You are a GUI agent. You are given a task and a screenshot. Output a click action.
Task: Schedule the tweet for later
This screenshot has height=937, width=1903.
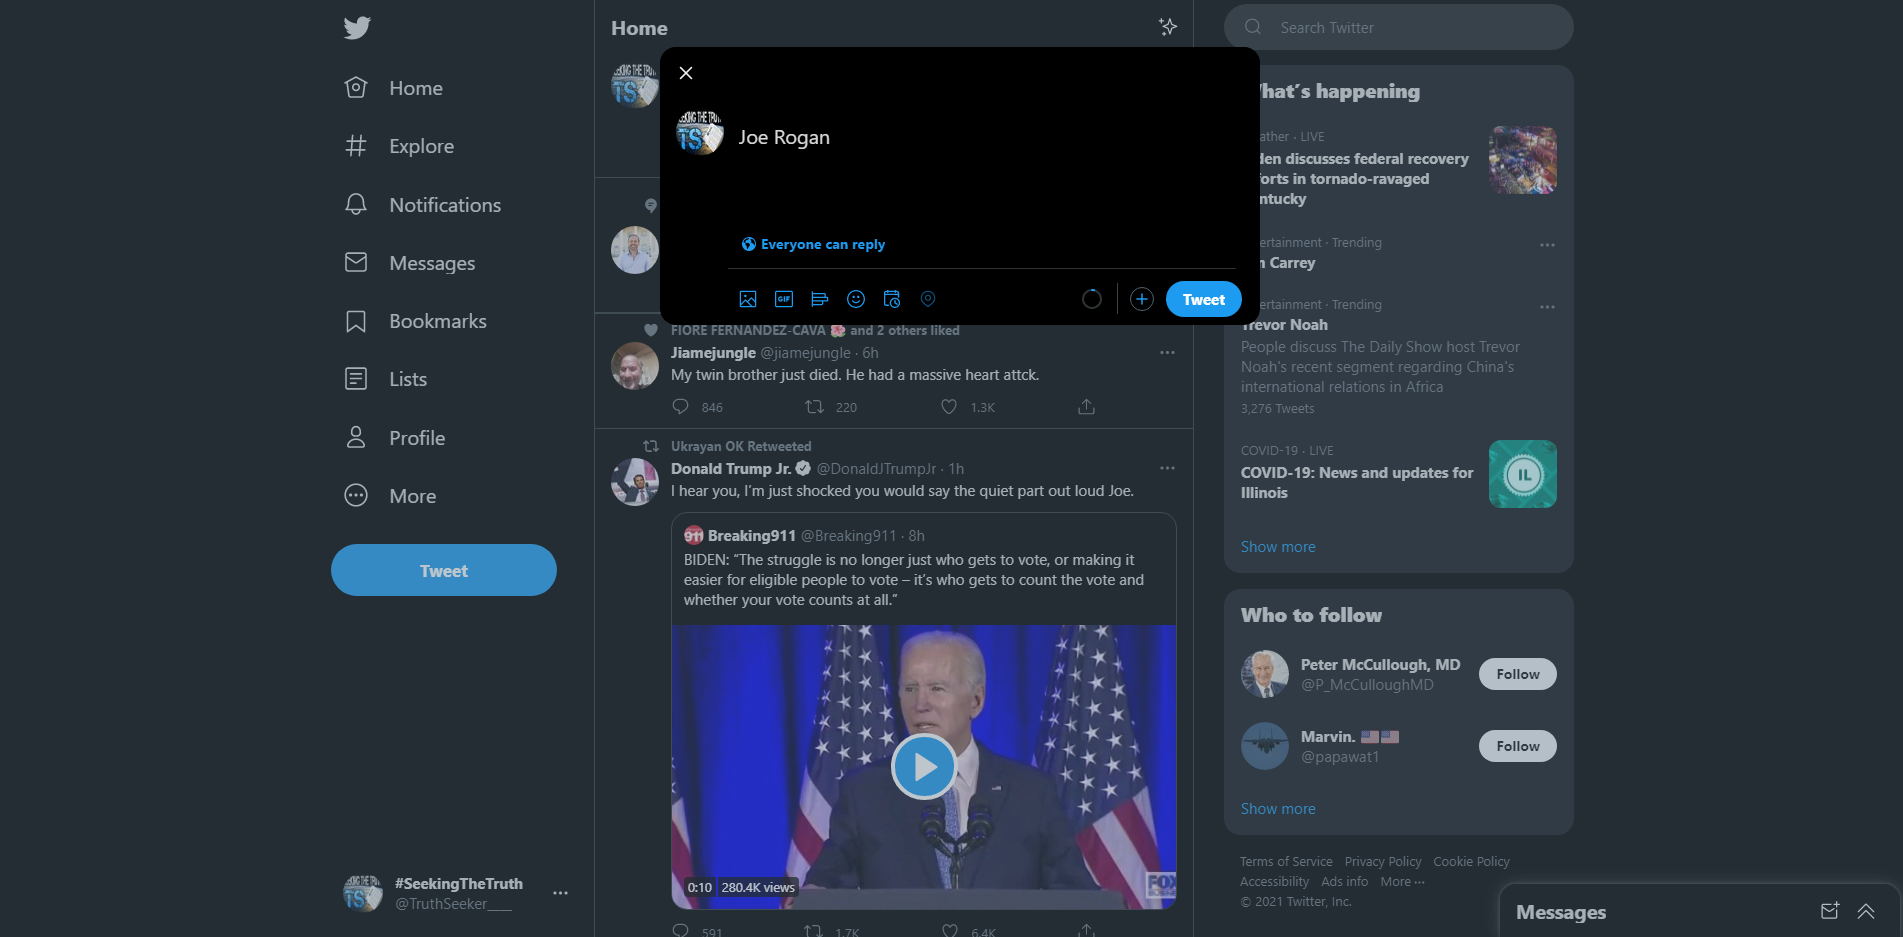pos(892,298)
